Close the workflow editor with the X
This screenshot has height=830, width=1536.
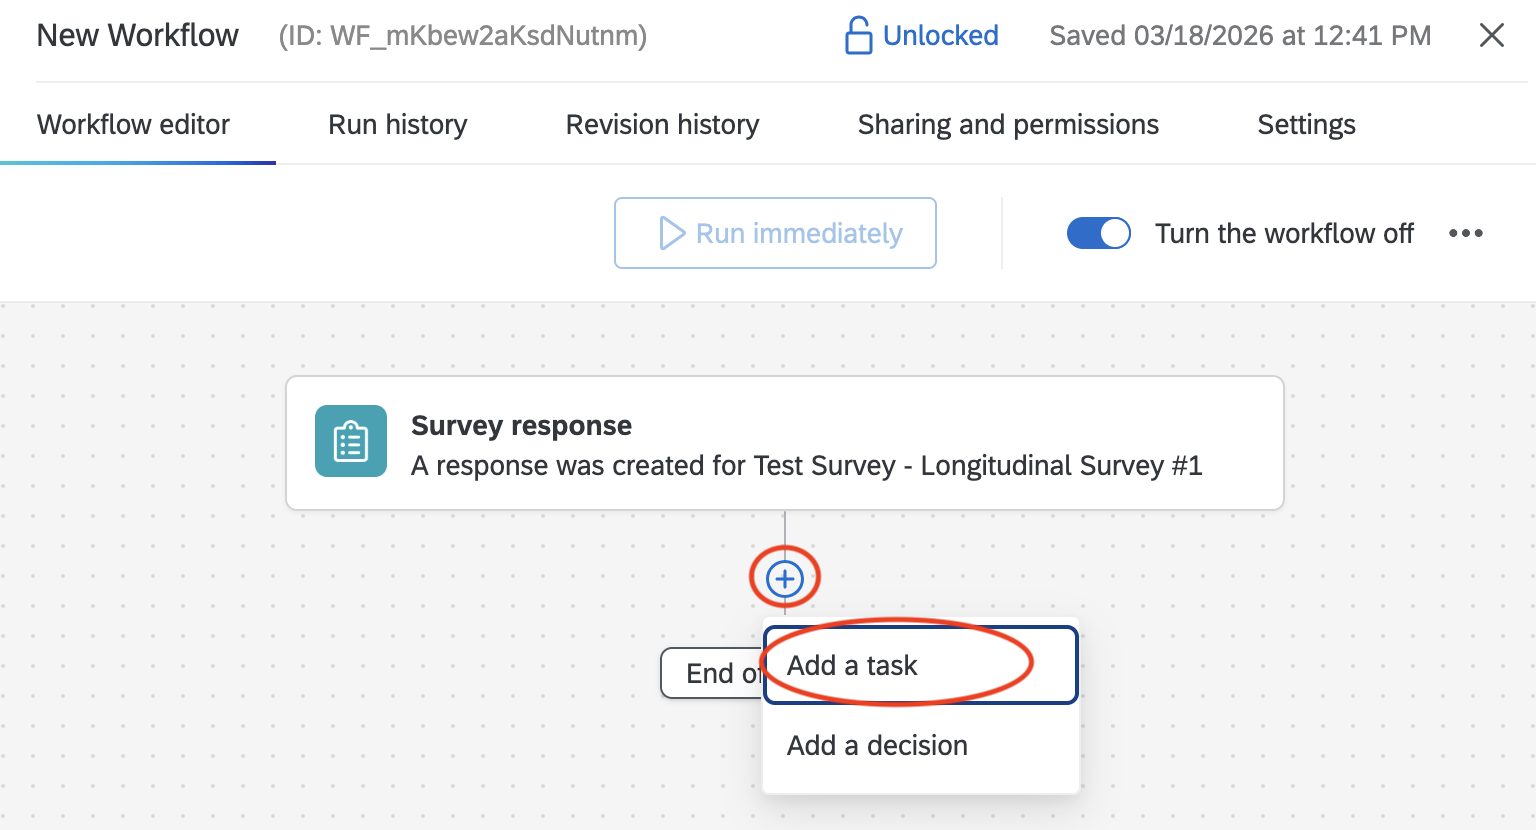pyautogui.click(x=1491, y=34)
